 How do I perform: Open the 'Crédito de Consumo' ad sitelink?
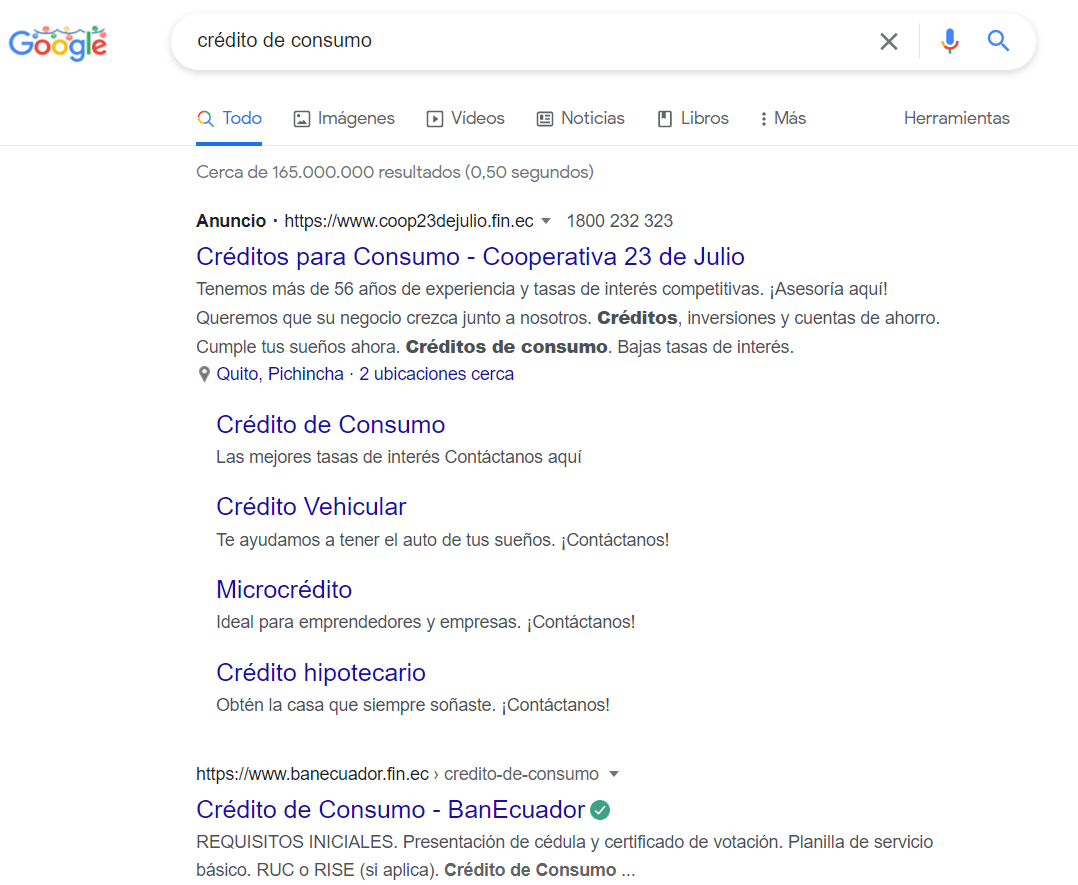coord(331,425)
